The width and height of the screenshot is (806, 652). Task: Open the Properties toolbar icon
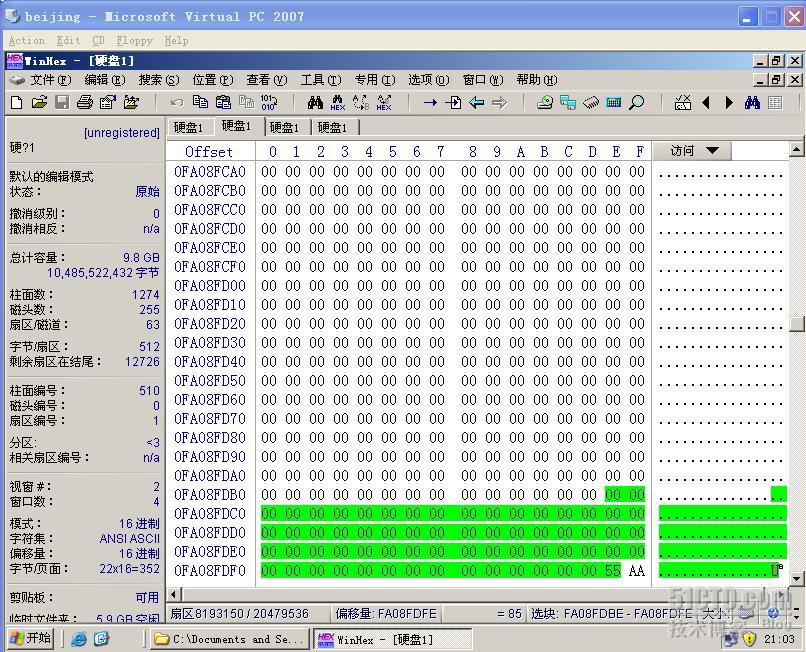[x=108, y=102]
